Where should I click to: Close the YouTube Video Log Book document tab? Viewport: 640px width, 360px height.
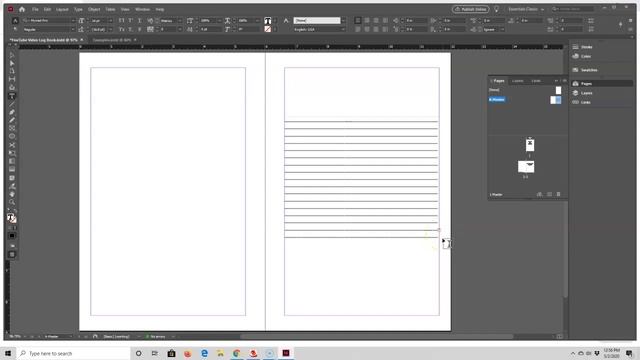click(82, 40)
